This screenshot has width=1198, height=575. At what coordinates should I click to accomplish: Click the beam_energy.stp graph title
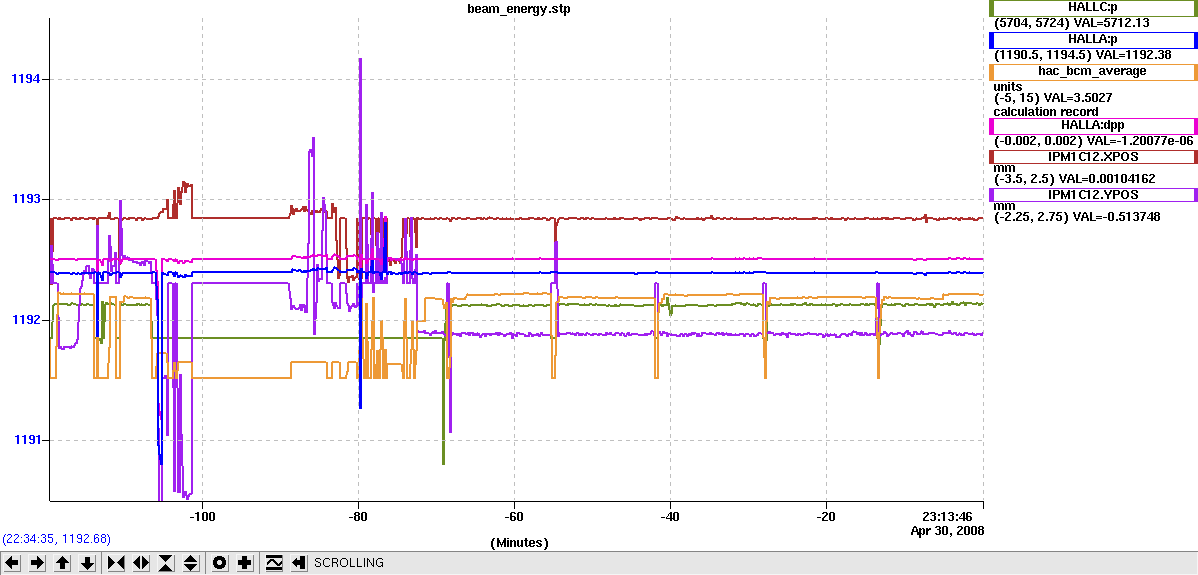519,10
